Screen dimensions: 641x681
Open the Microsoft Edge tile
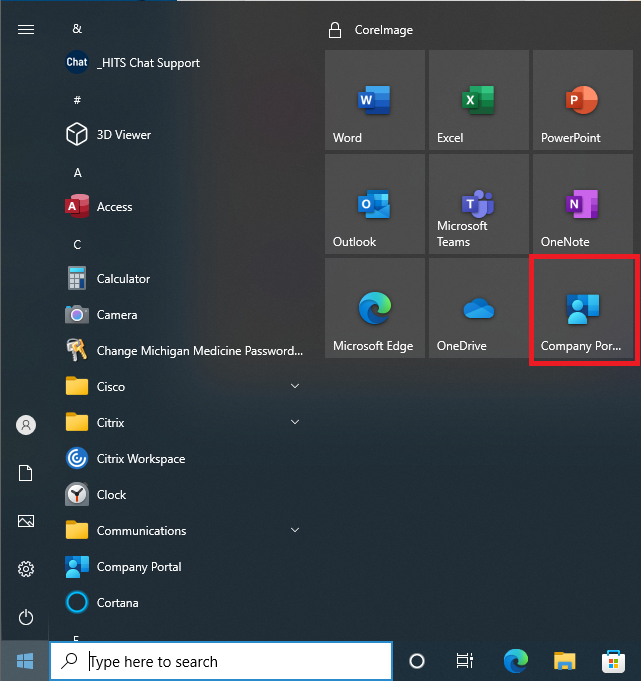point(375,308)
